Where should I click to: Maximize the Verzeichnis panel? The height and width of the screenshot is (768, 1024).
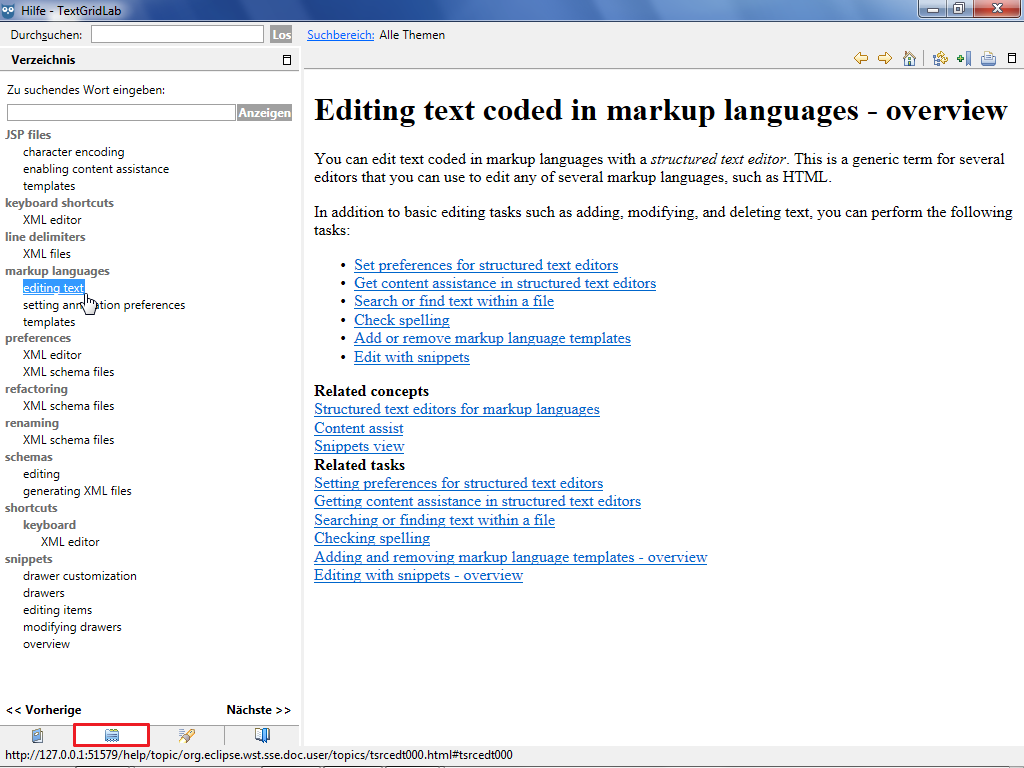[287, 60]
